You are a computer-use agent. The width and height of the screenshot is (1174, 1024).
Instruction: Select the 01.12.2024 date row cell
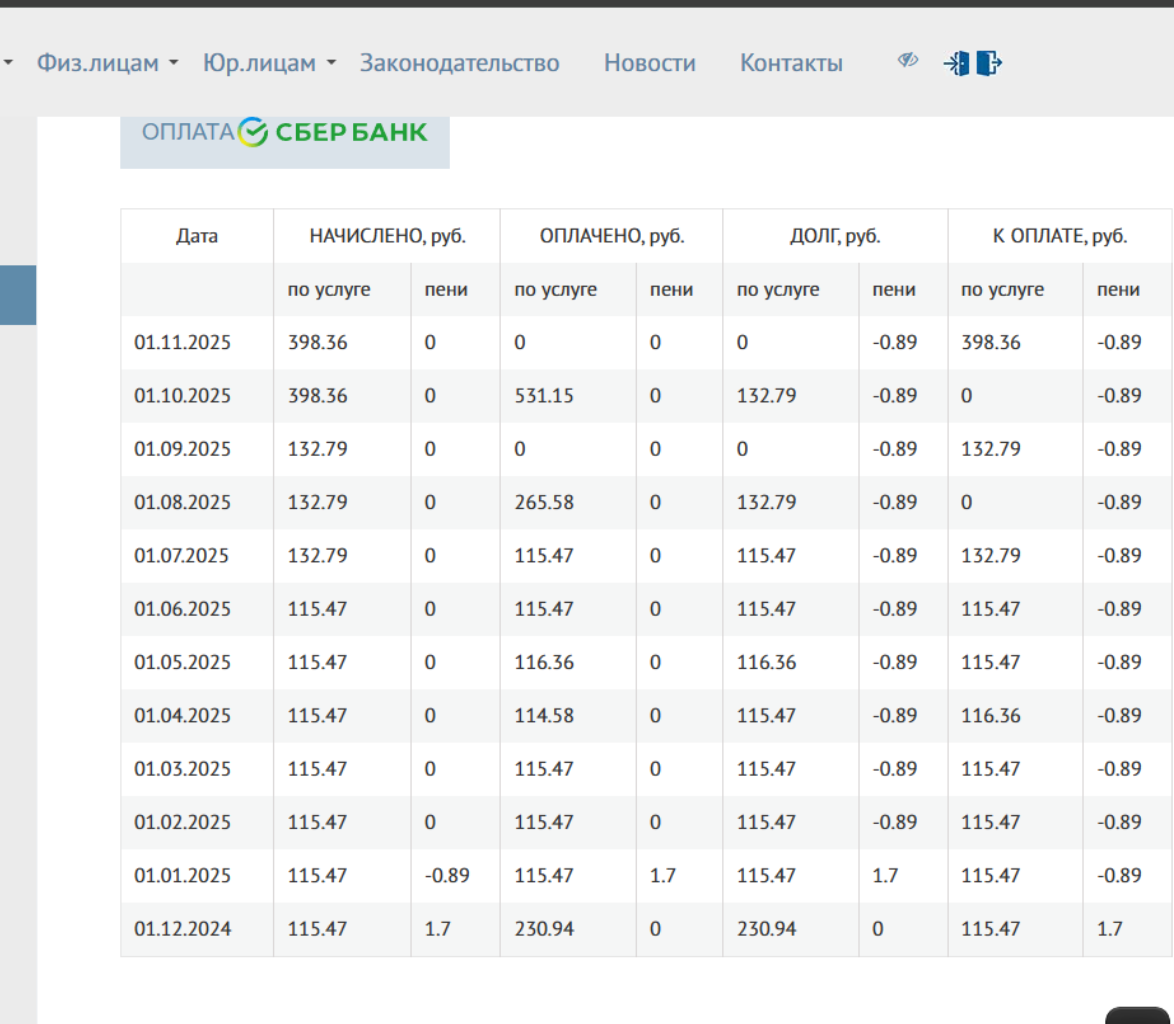tap(183, 929)
